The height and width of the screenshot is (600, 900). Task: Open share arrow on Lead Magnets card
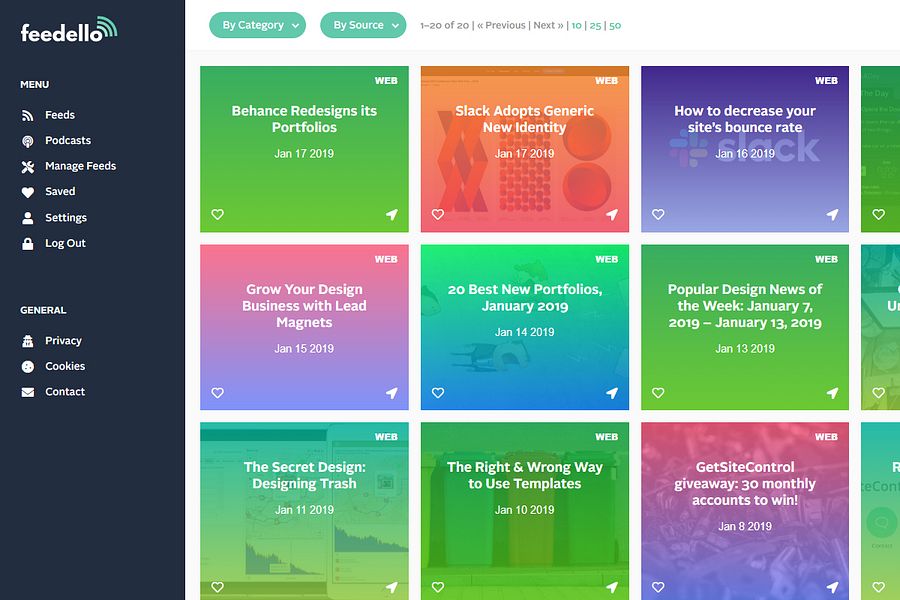point(391,393)
